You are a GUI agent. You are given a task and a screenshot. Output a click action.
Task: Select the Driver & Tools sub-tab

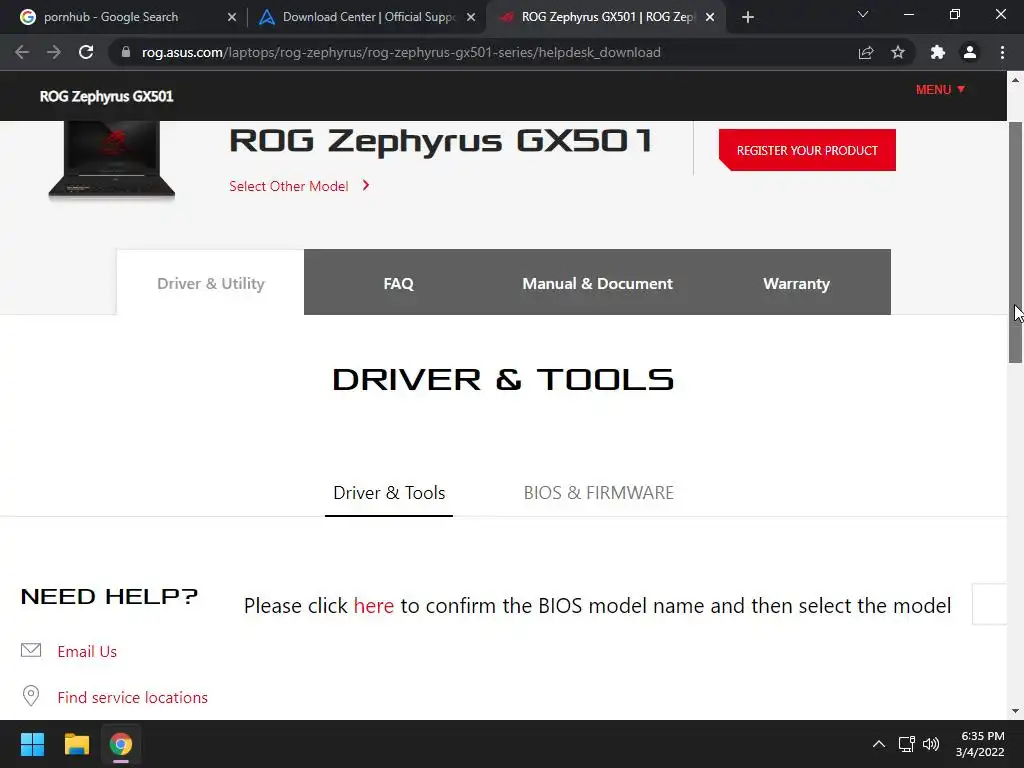click(x=389, y=492)
